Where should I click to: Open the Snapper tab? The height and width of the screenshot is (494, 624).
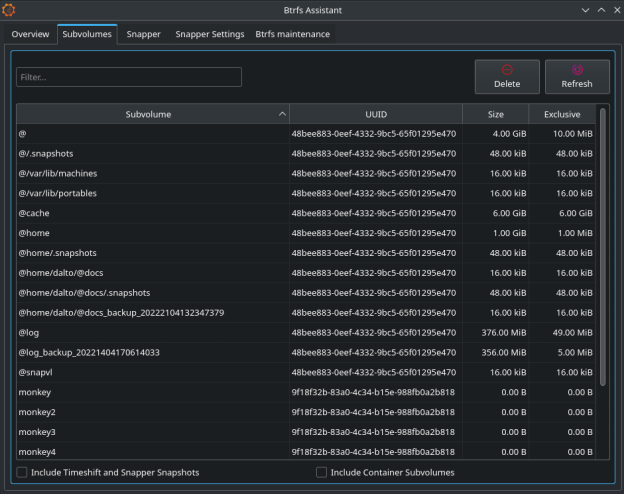(x=144, y=34)
